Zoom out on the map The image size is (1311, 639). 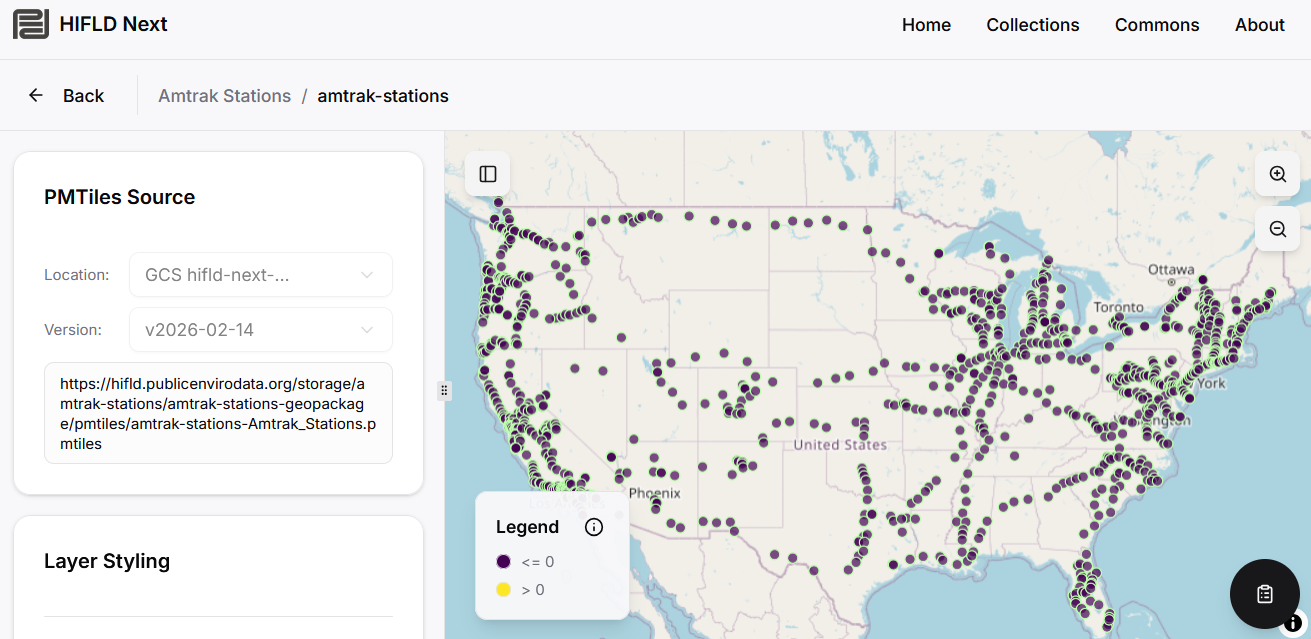pos(1277,229)
